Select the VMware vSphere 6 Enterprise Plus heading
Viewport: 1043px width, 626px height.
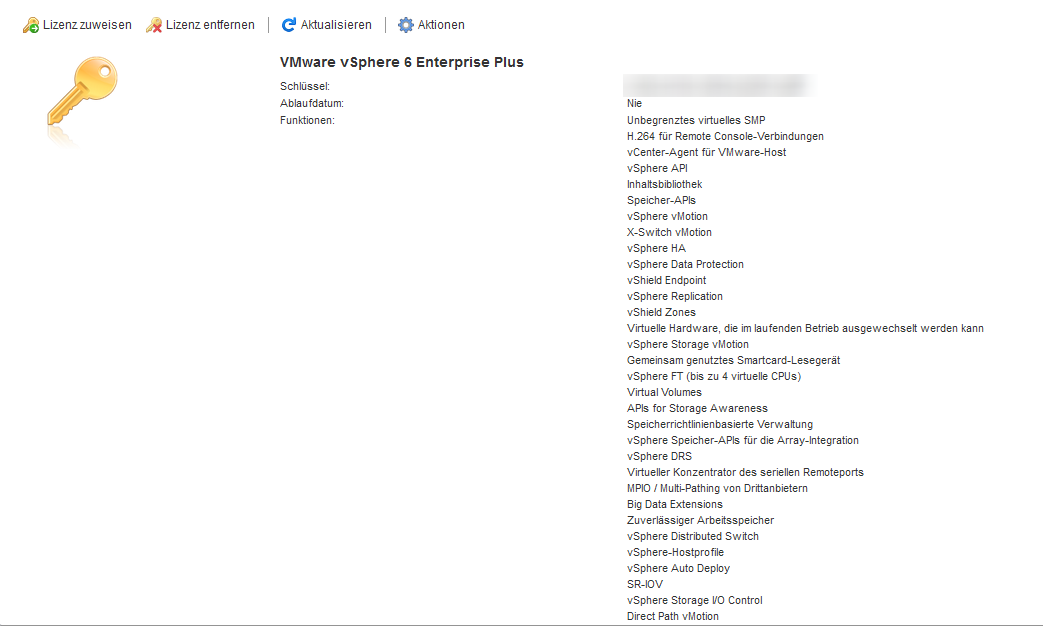402,62
